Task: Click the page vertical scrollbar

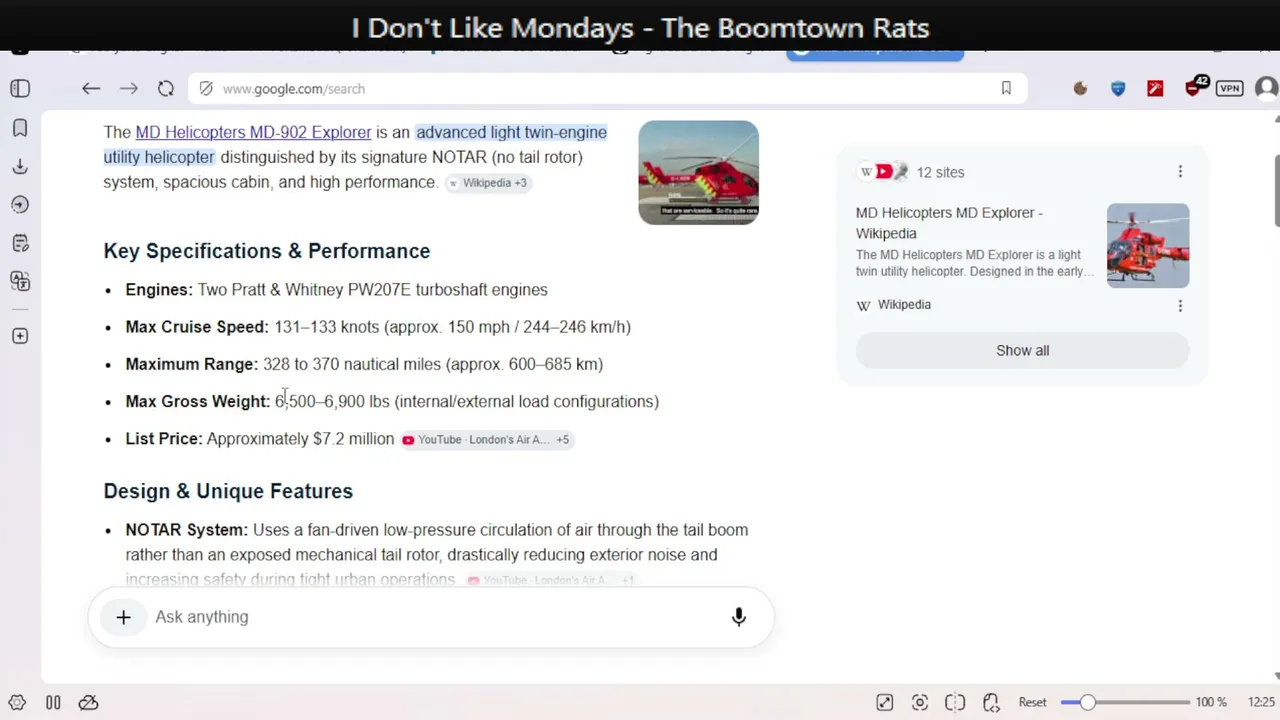Action: [1275, 190]
